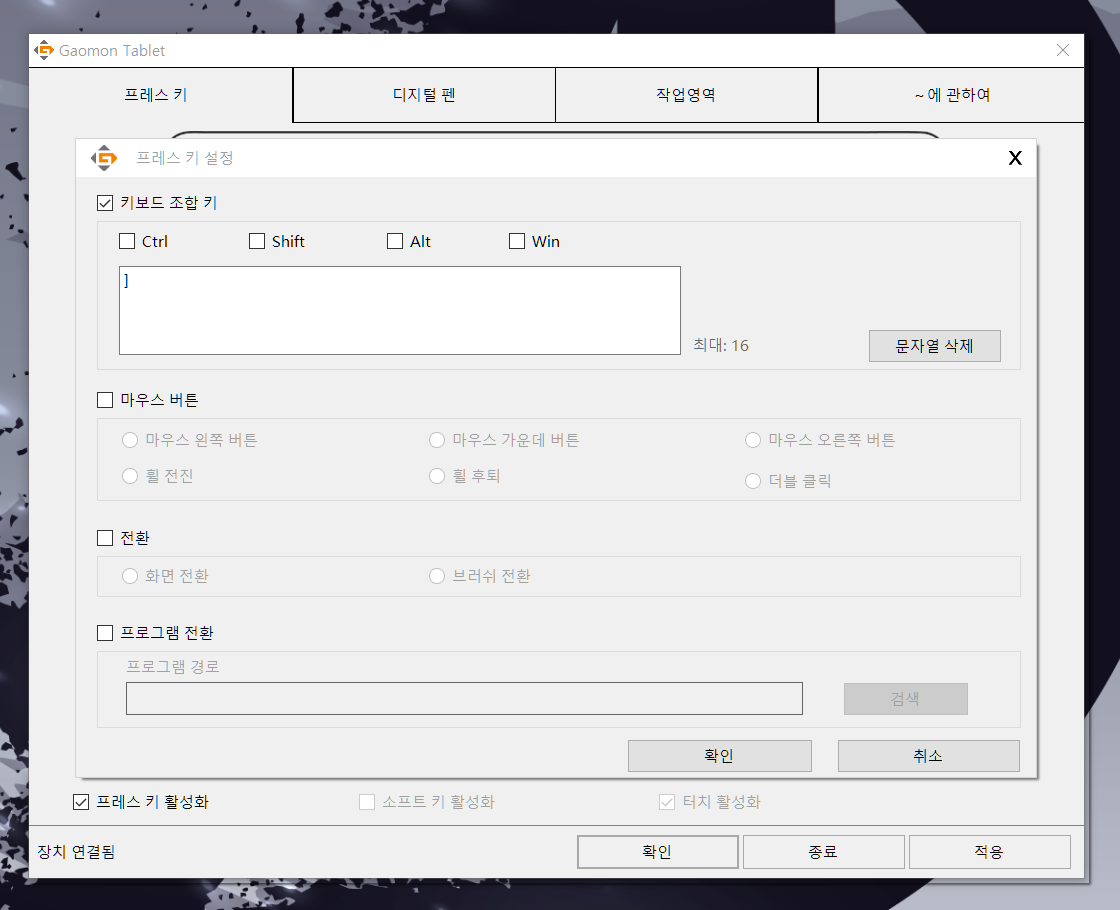1120x910 pixels.
Task: Close the 프레스 키 설정 dialog with X
Action: (1015, 158)
